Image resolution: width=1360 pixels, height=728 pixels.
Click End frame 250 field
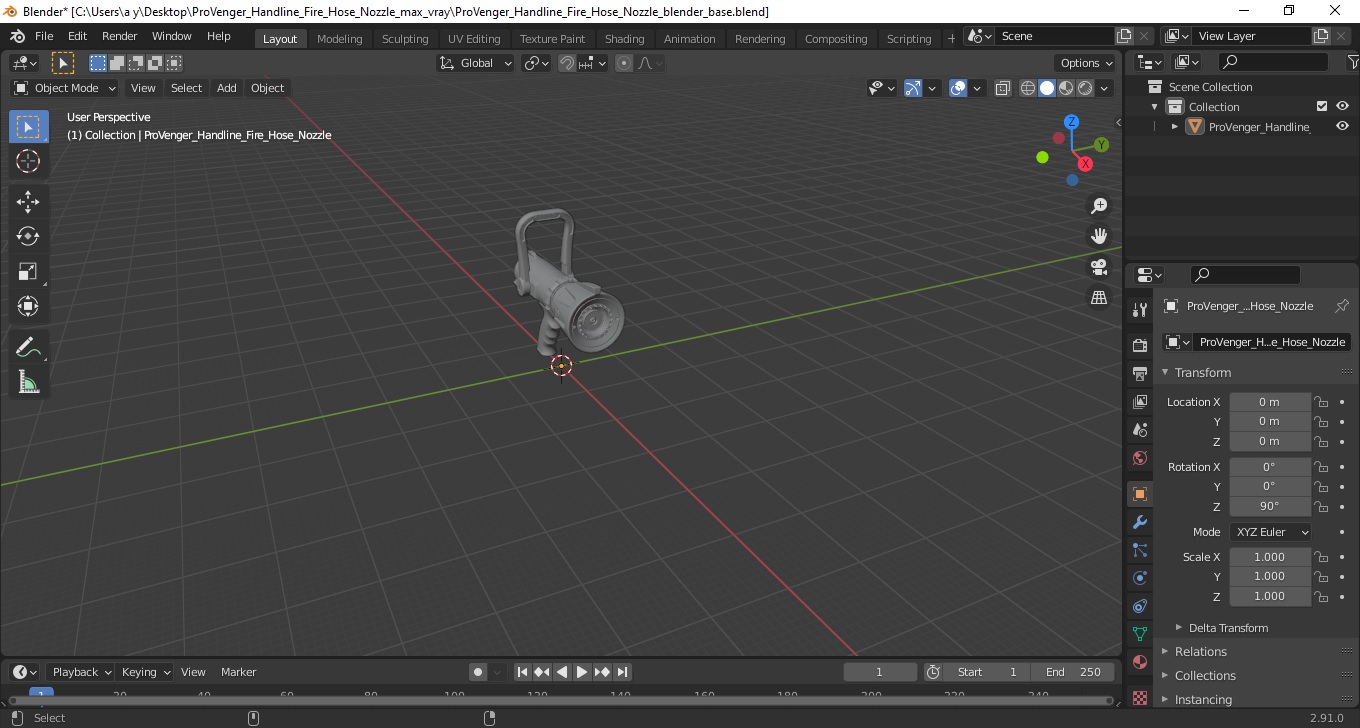[x=1073, y=672]
